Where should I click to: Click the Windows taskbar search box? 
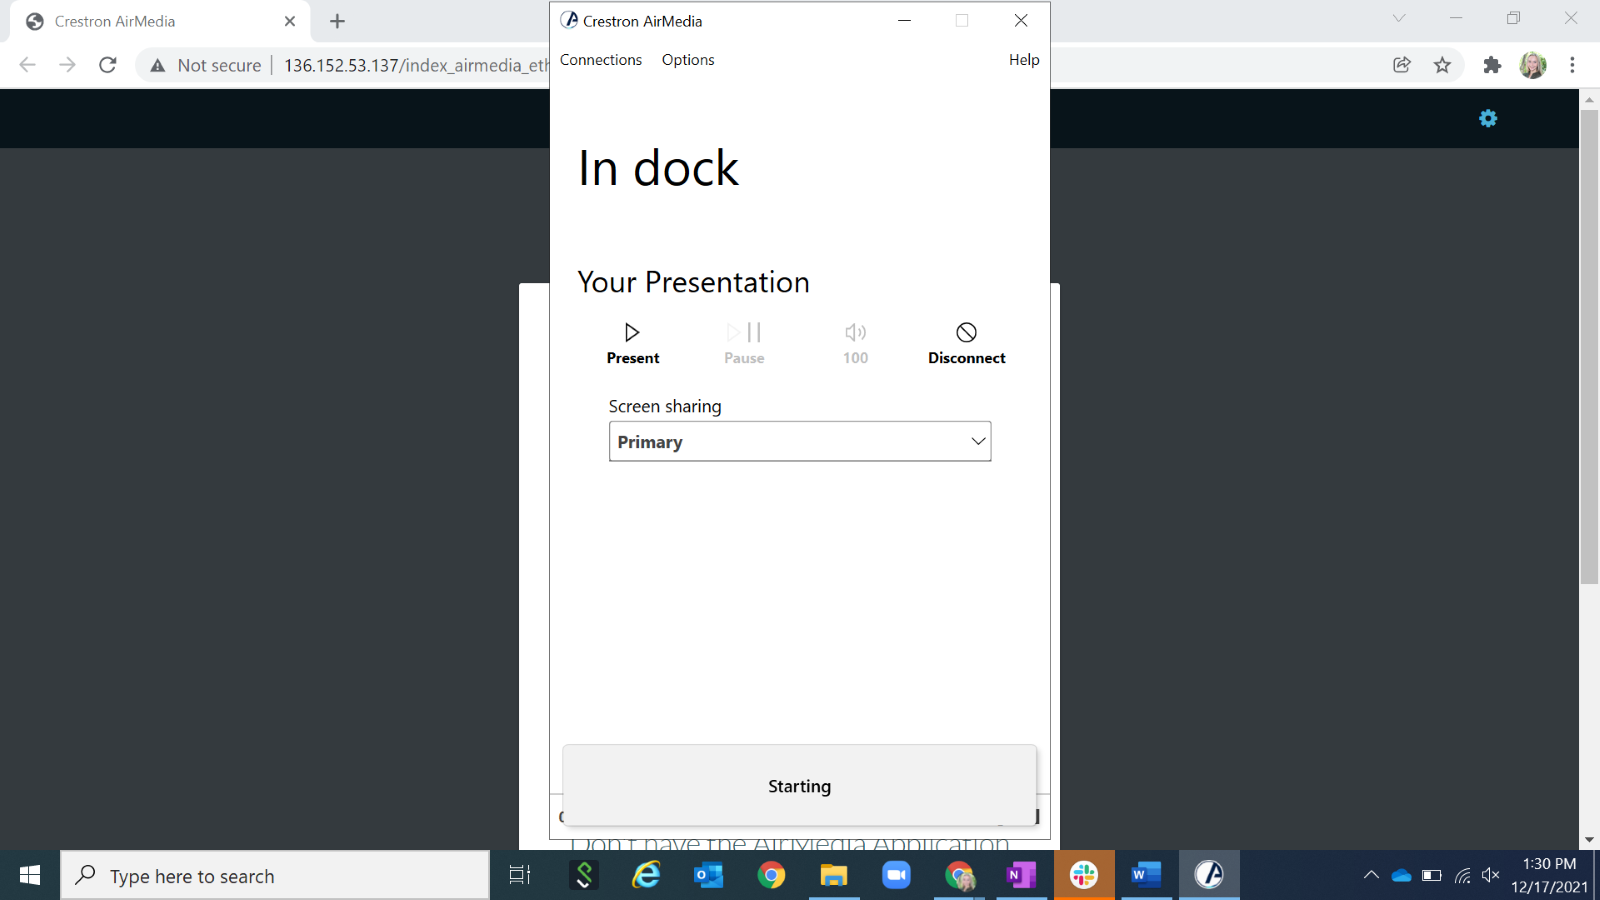[x=275, y=876]
